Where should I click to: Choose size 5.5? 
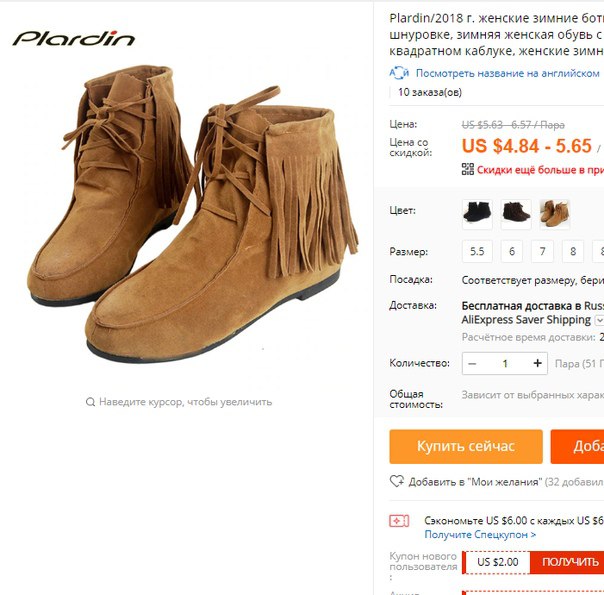click(x=477, y=251)
